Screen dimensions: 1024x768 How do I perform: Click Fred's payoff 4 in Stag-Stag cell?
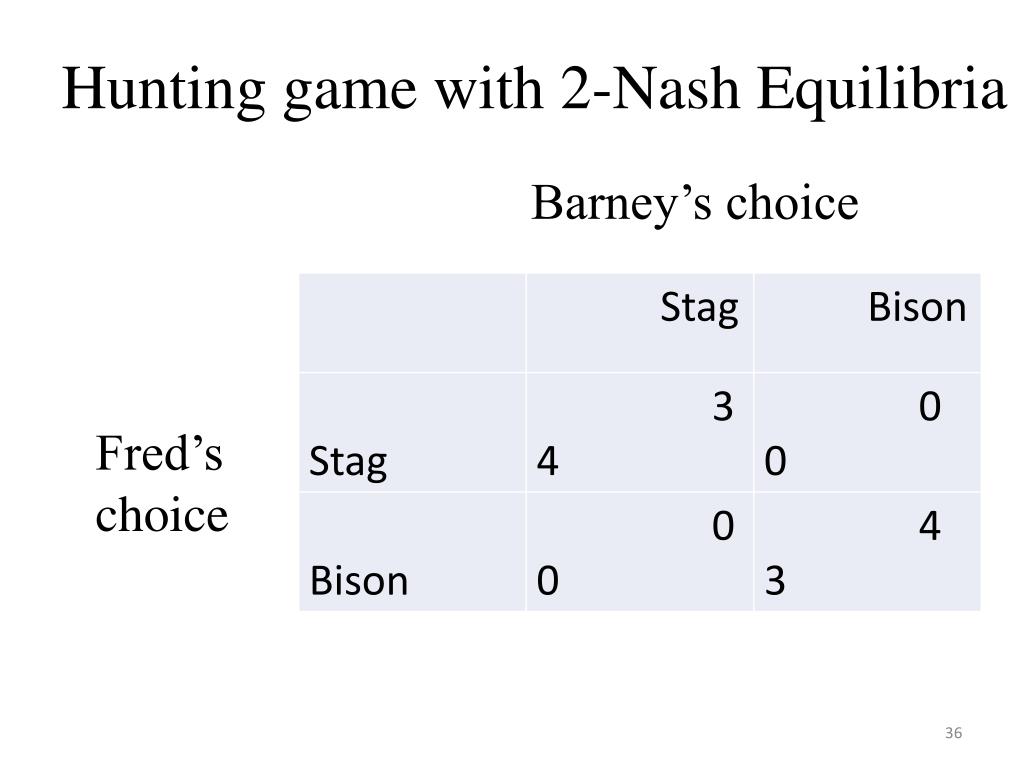click(547, 461)
